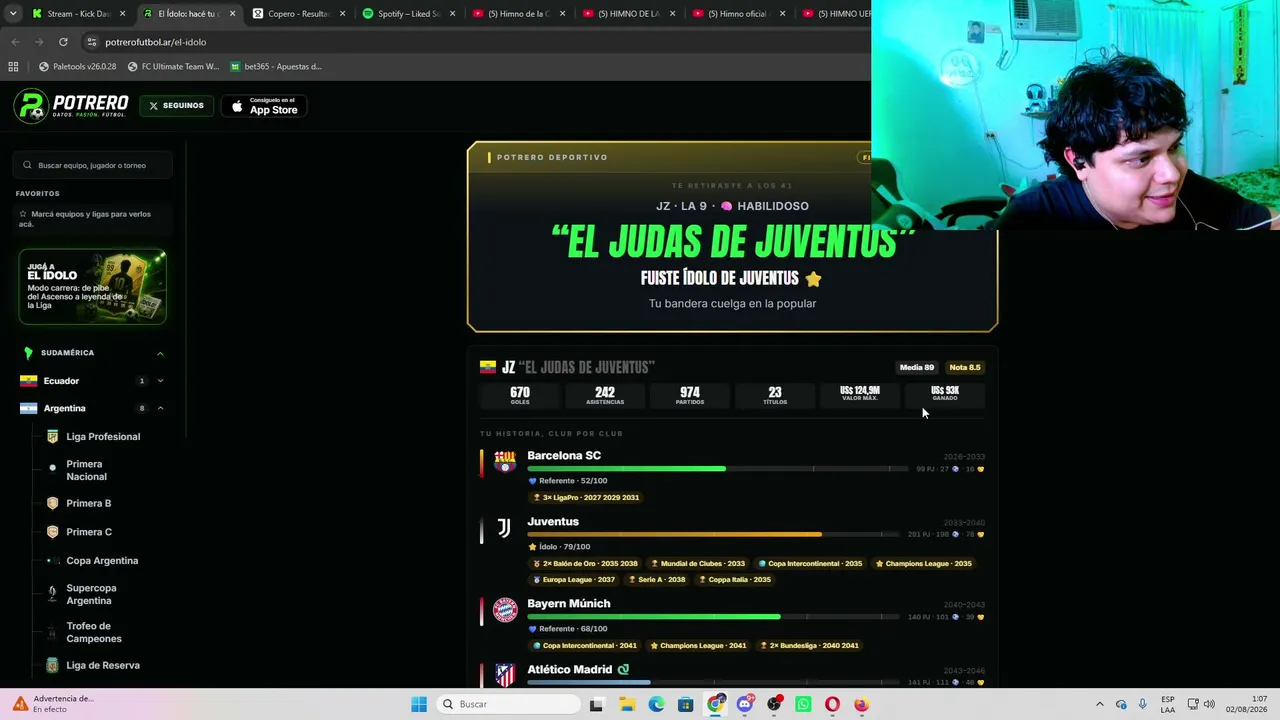Click the Liga Profesional league badge
Viewport: 1280px width, 720px height.
pos(52,437)
